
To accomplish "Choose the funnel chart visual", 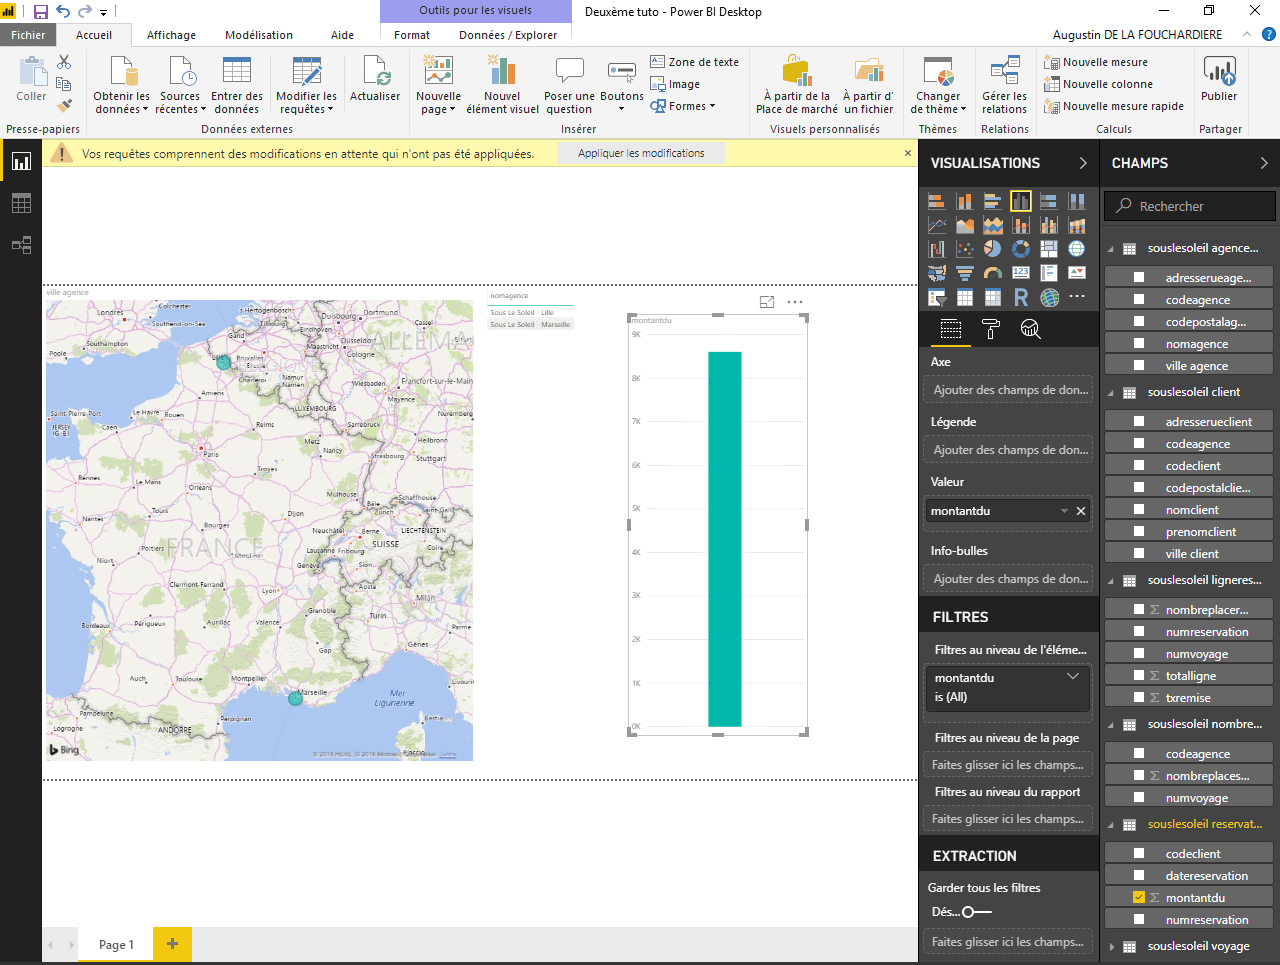I will coord(965,273).
